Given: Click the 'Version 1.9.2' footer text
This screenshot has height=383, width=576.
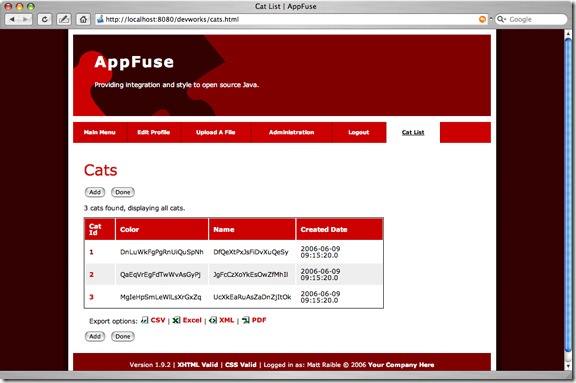Looking at the screenshot, I should pyautogui.click(x=150, y=365).
